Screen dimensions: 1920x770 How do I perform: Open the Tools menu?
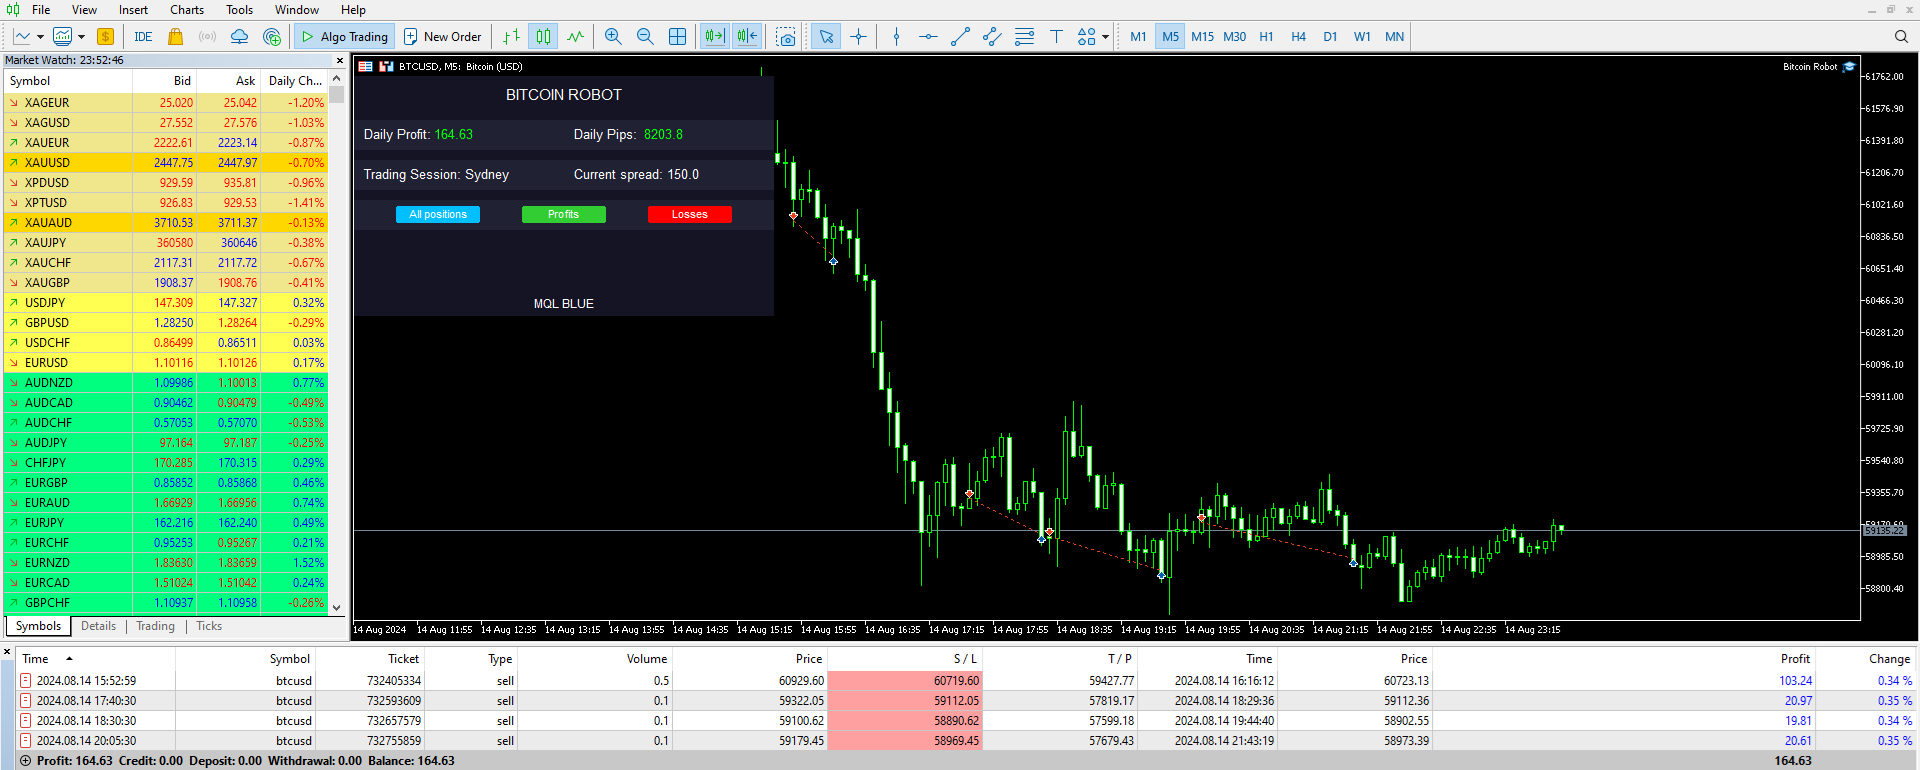pyautogui.click(x=239, y=10)
